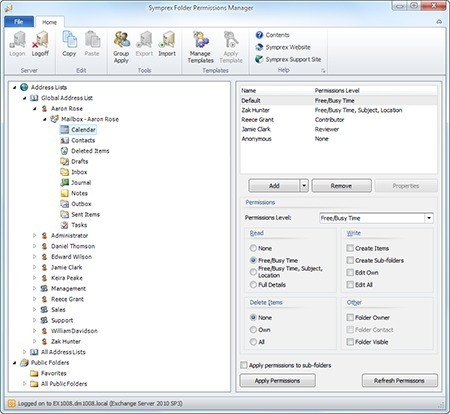Select the Contacts folder
Image resolution: width=450 pixels, height=414 pixels.
click(78, 140)
